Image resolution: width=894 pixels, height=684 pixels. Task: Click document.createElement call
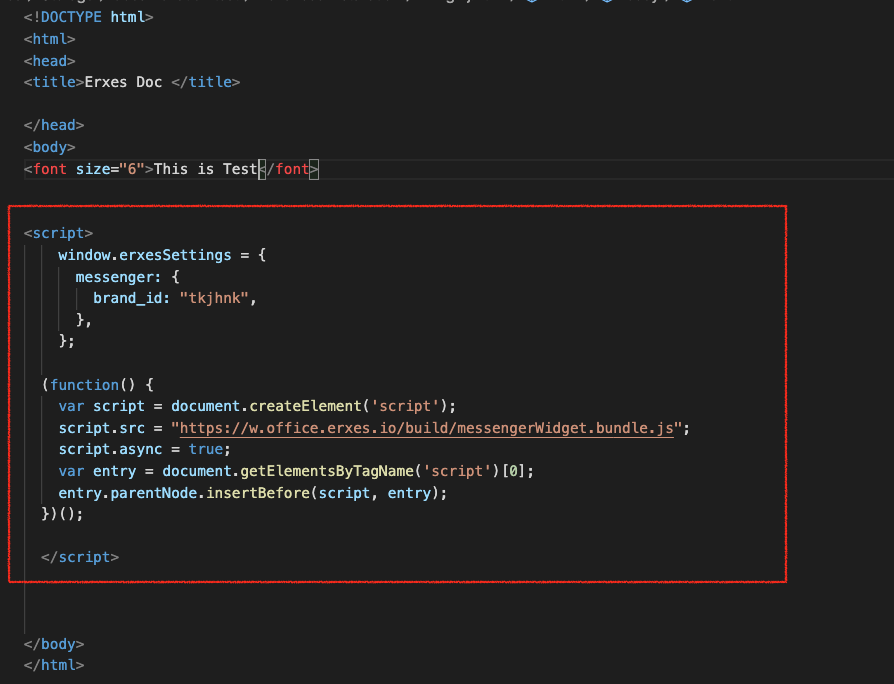tap(314, 406)
